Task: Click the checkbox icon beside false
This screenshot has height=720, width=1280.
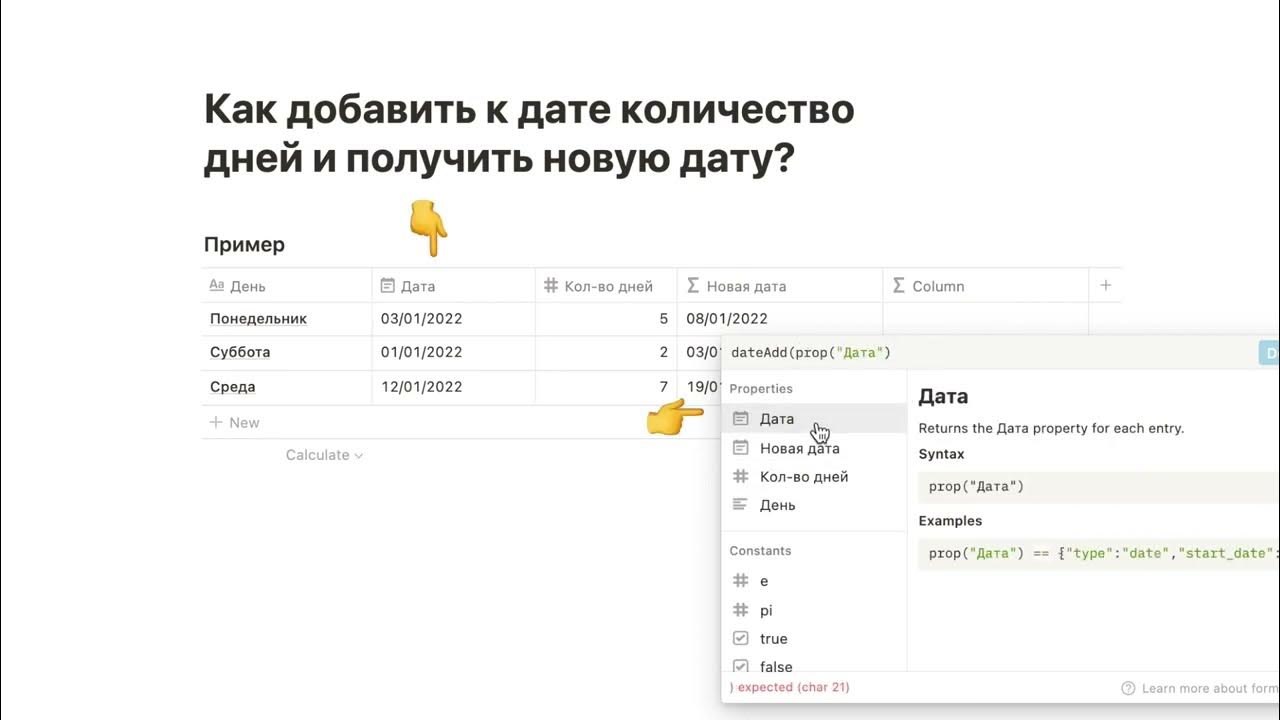Action: pyautogui.click(x=740, y=666)
